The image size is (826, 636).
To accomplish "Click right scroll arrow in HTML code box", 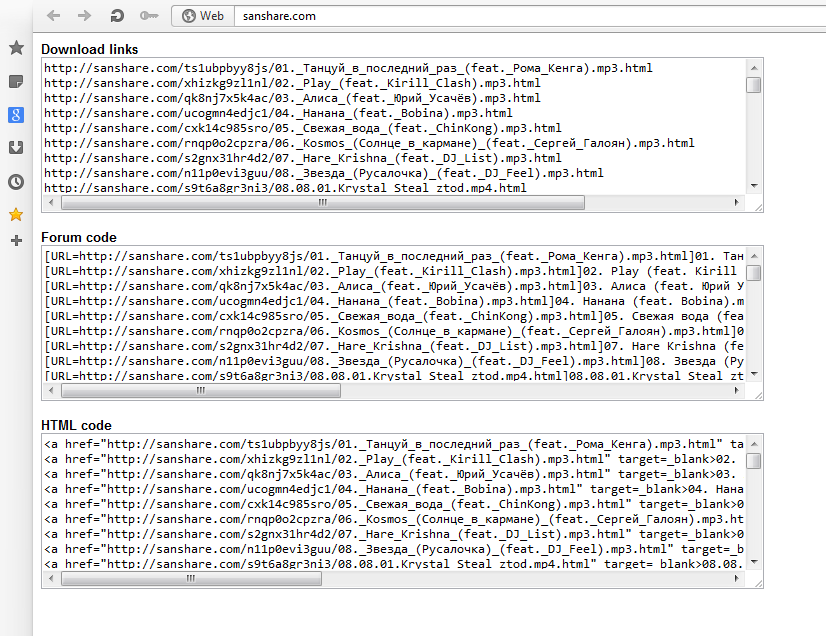I will [736, 579].
